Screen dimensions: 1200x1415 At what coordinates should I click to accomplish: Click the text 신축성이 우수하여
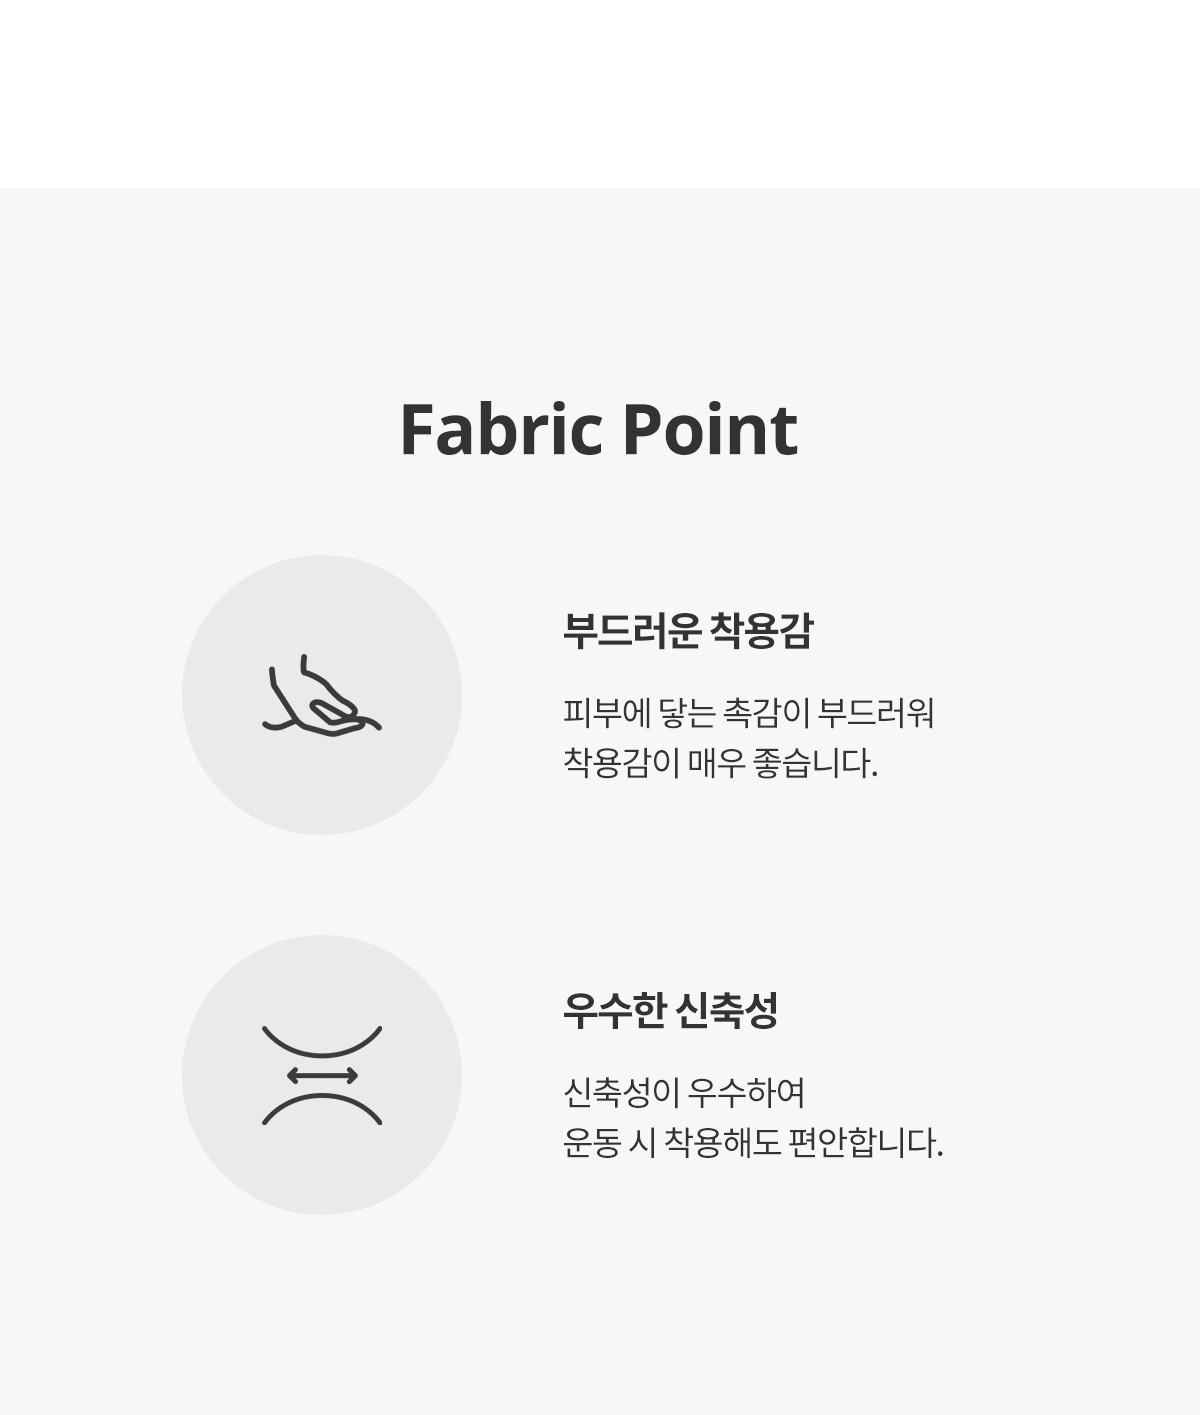pyautogui.click(x=684, y=1093)
